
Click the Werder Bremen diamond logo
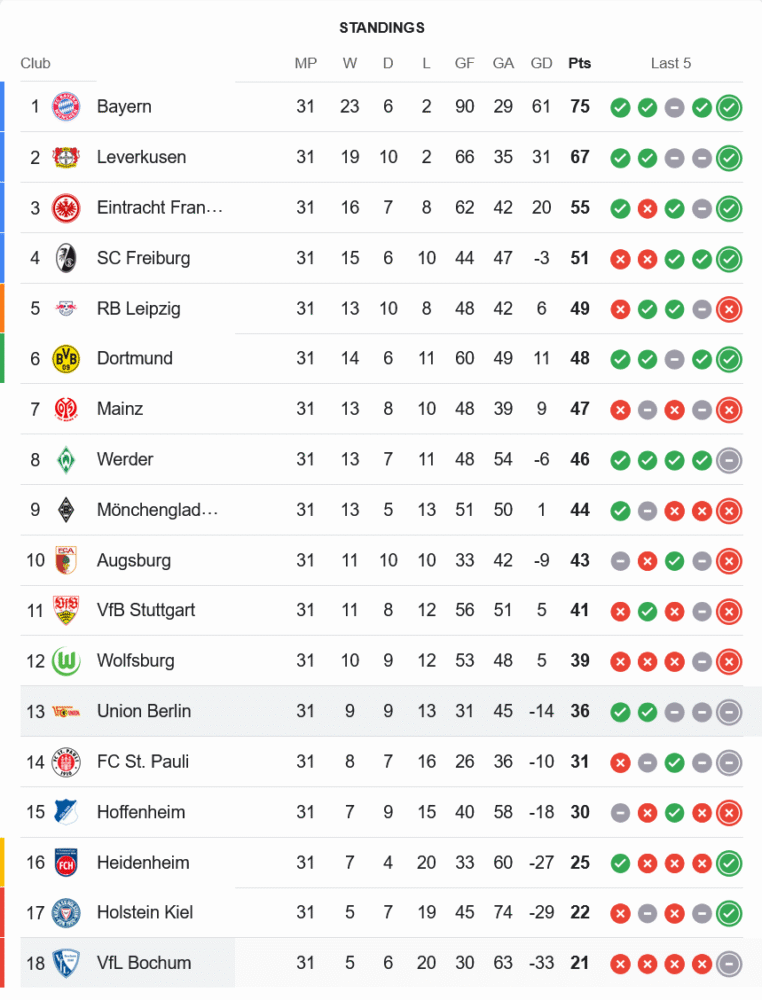click(66, 459)
